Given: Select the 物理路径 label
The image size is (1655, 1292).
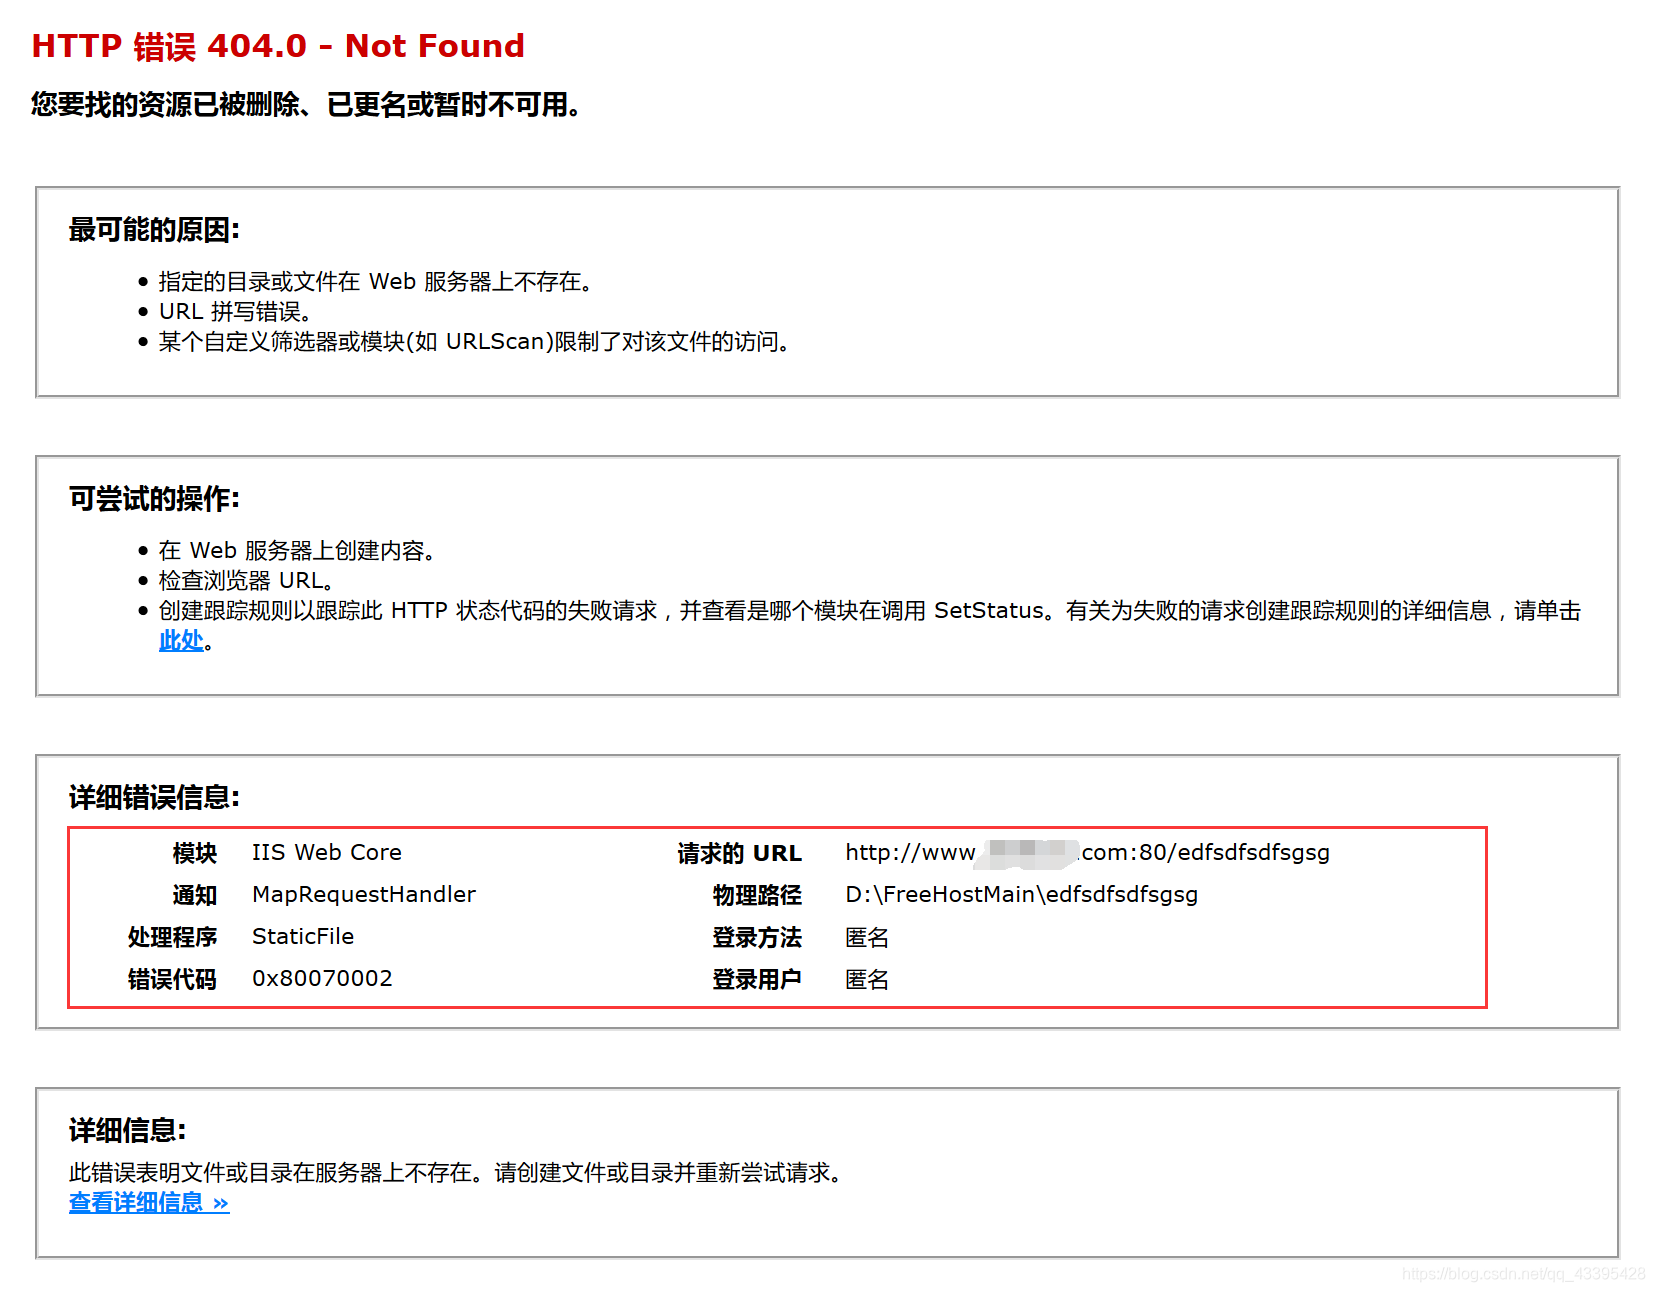Looking at the screenshot, I should click(x=757, y=895).
